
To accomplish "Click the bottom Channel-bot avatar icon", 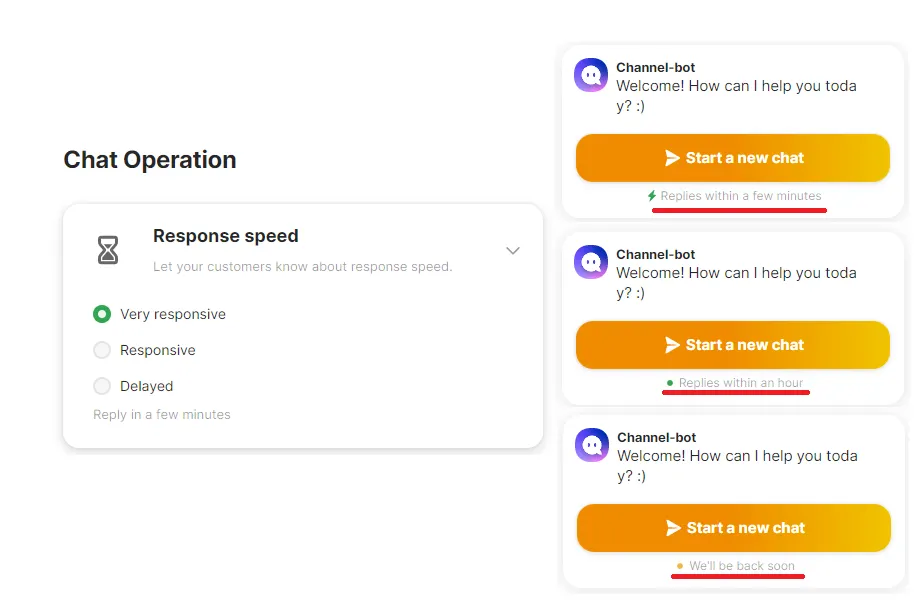I will pos(592,445).
